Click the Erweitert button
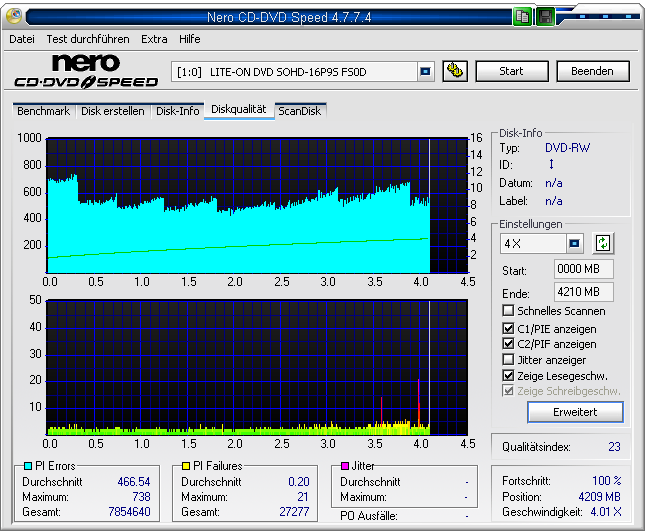 click(x=575, y=412)
